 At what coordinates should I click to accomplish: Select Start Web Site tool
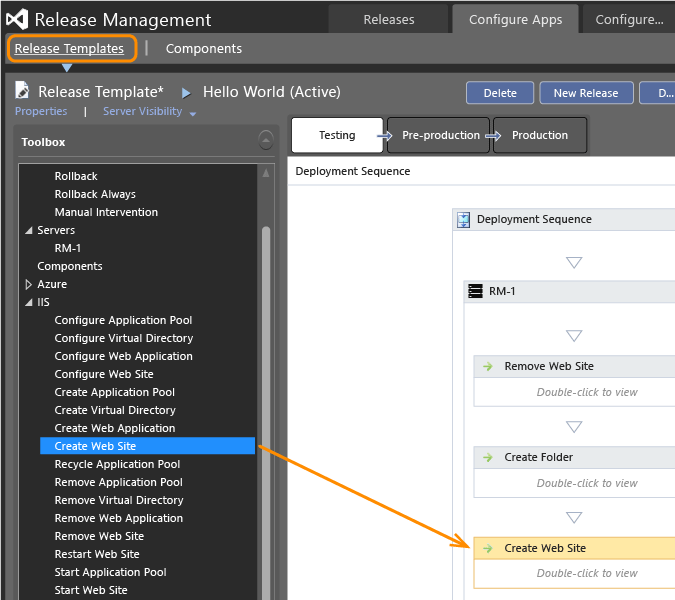coord(91,591)
